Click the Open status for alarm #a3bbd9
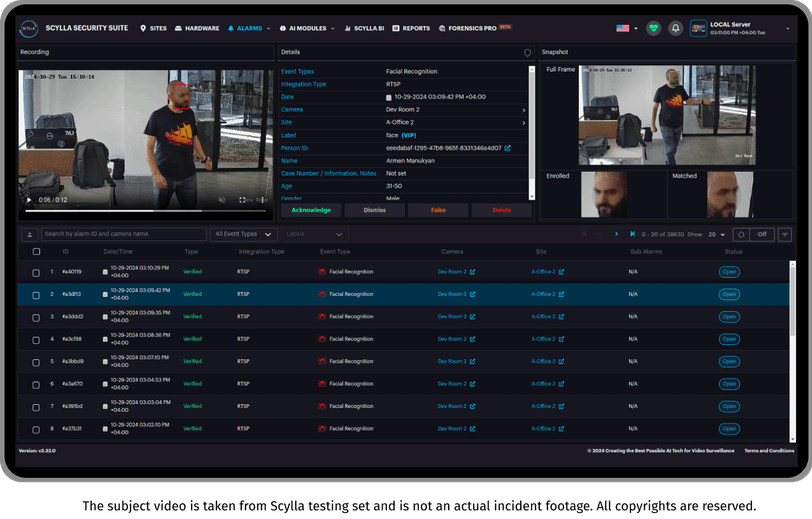The width and height of the screenshot is (812, 519). [x=729, y=362]
